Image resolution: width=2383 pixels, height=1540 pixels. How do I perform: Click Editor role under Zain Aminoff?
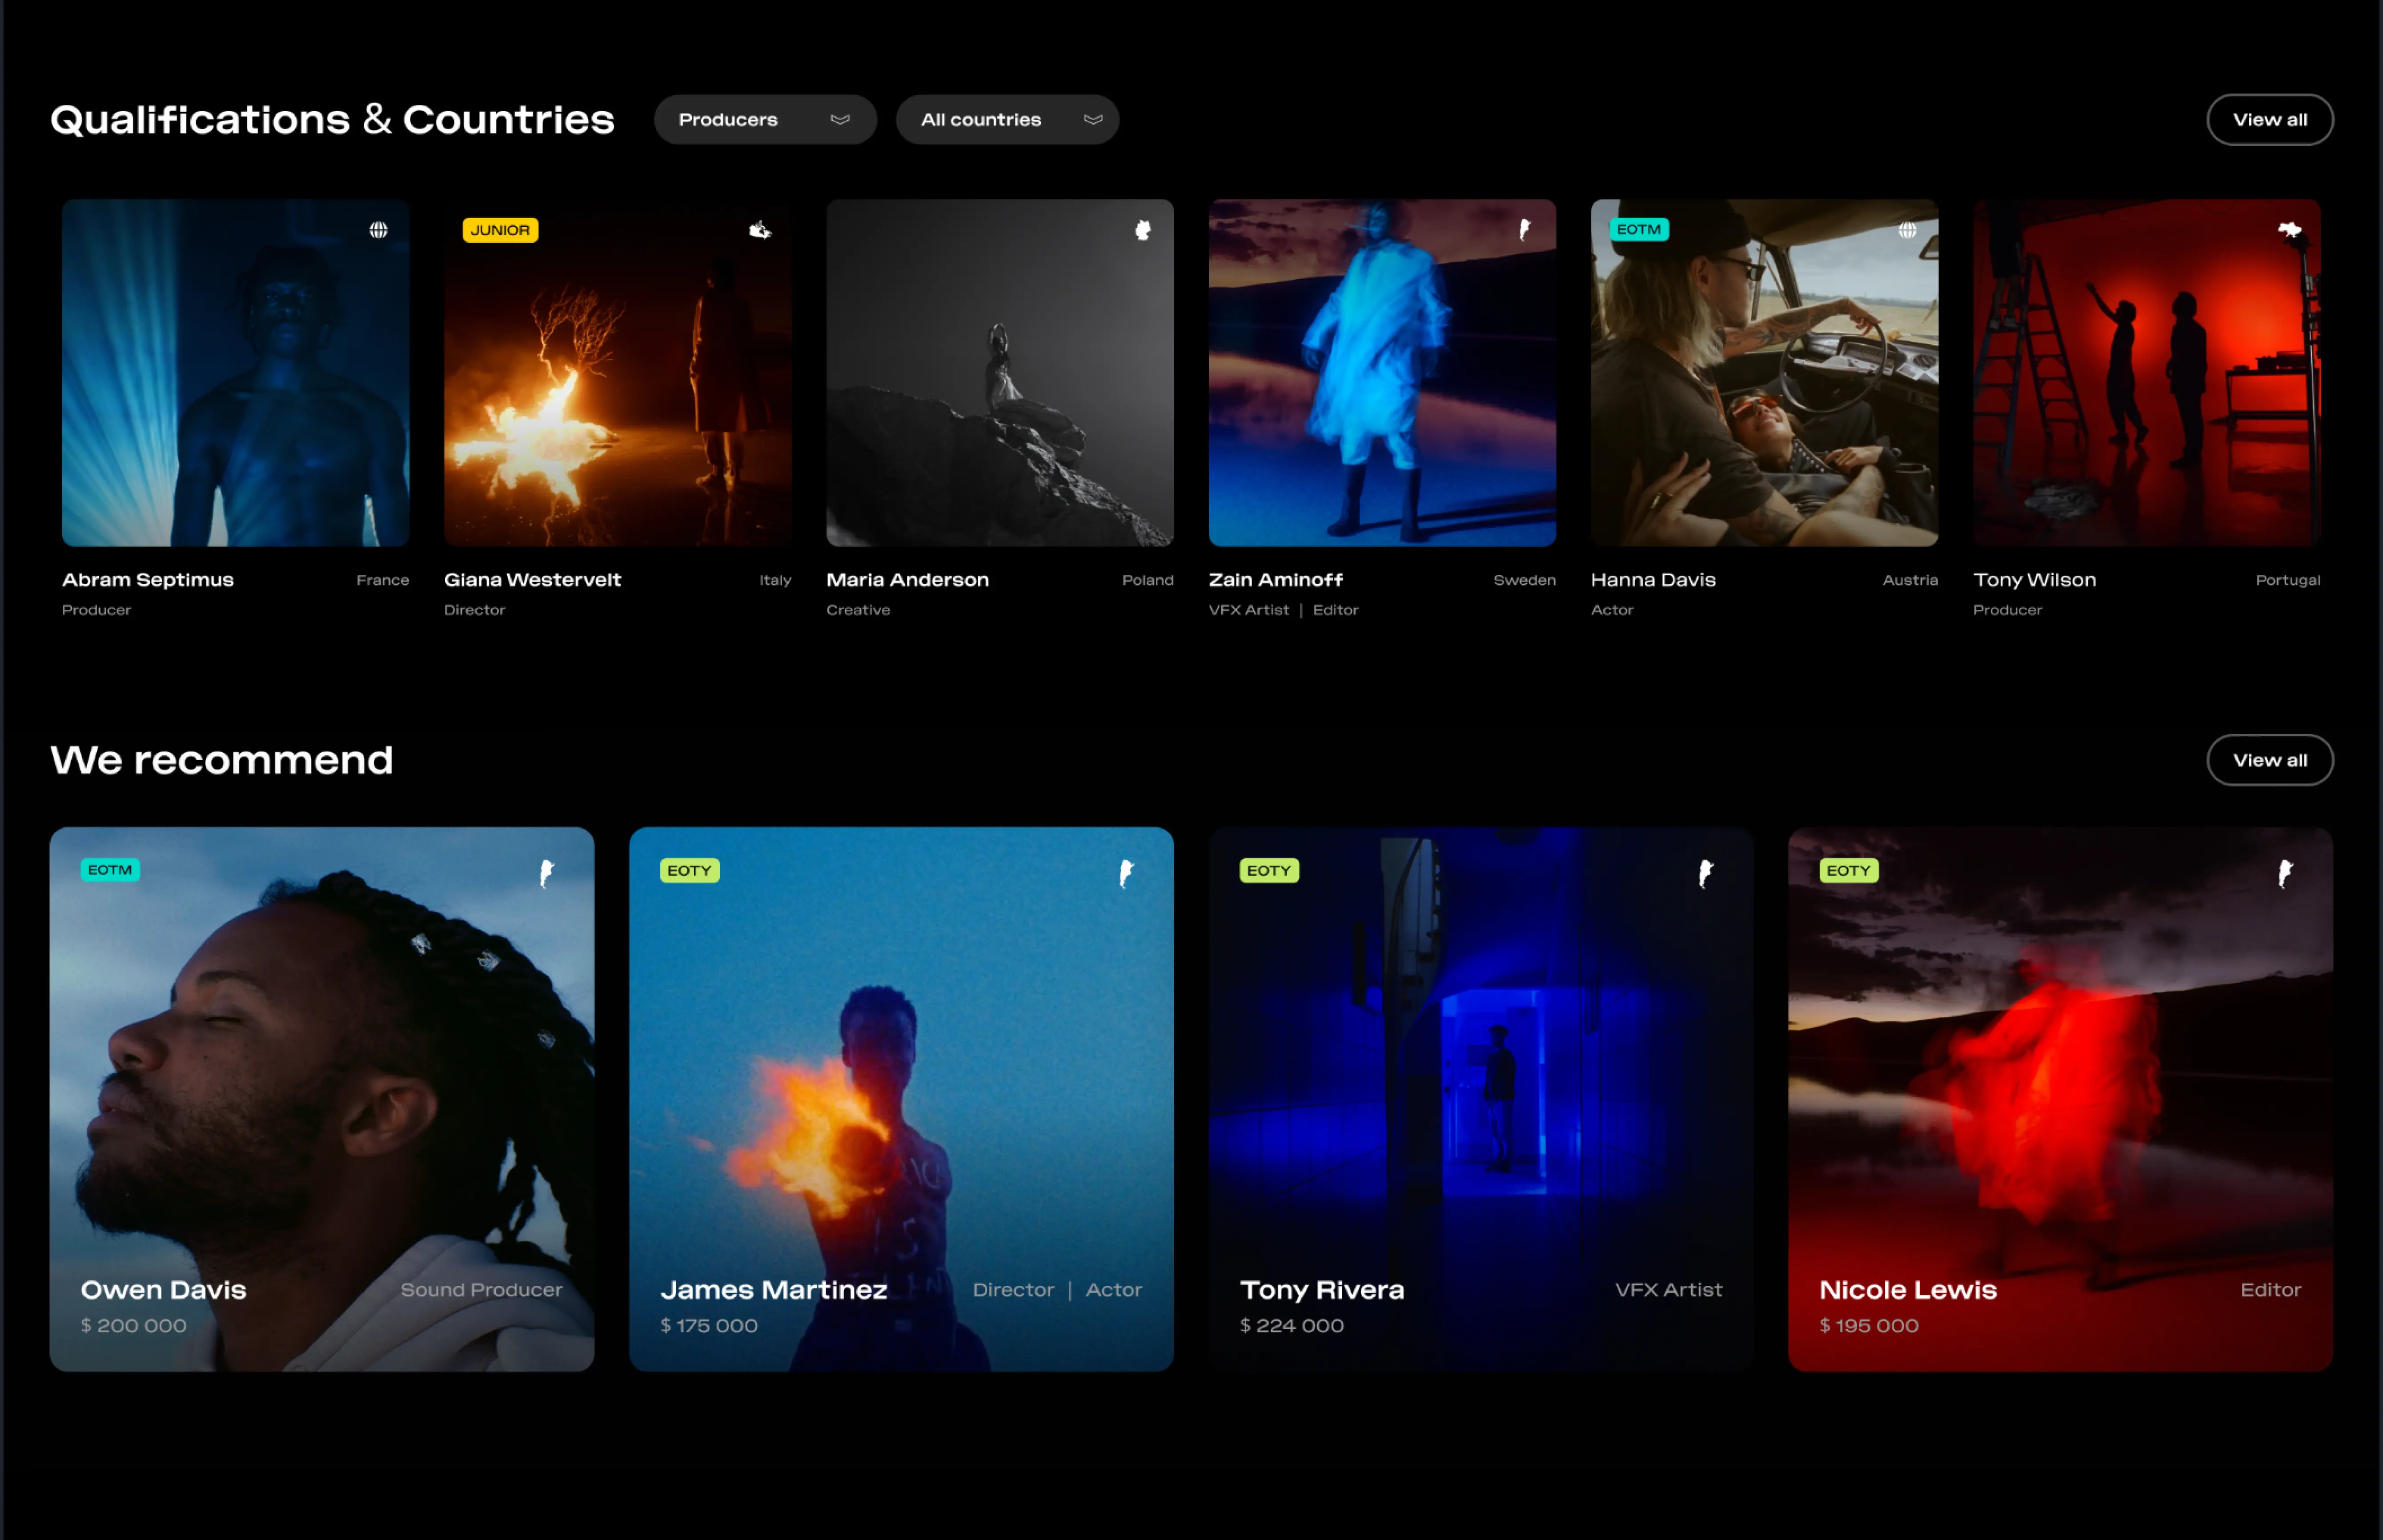point(1335,610)
